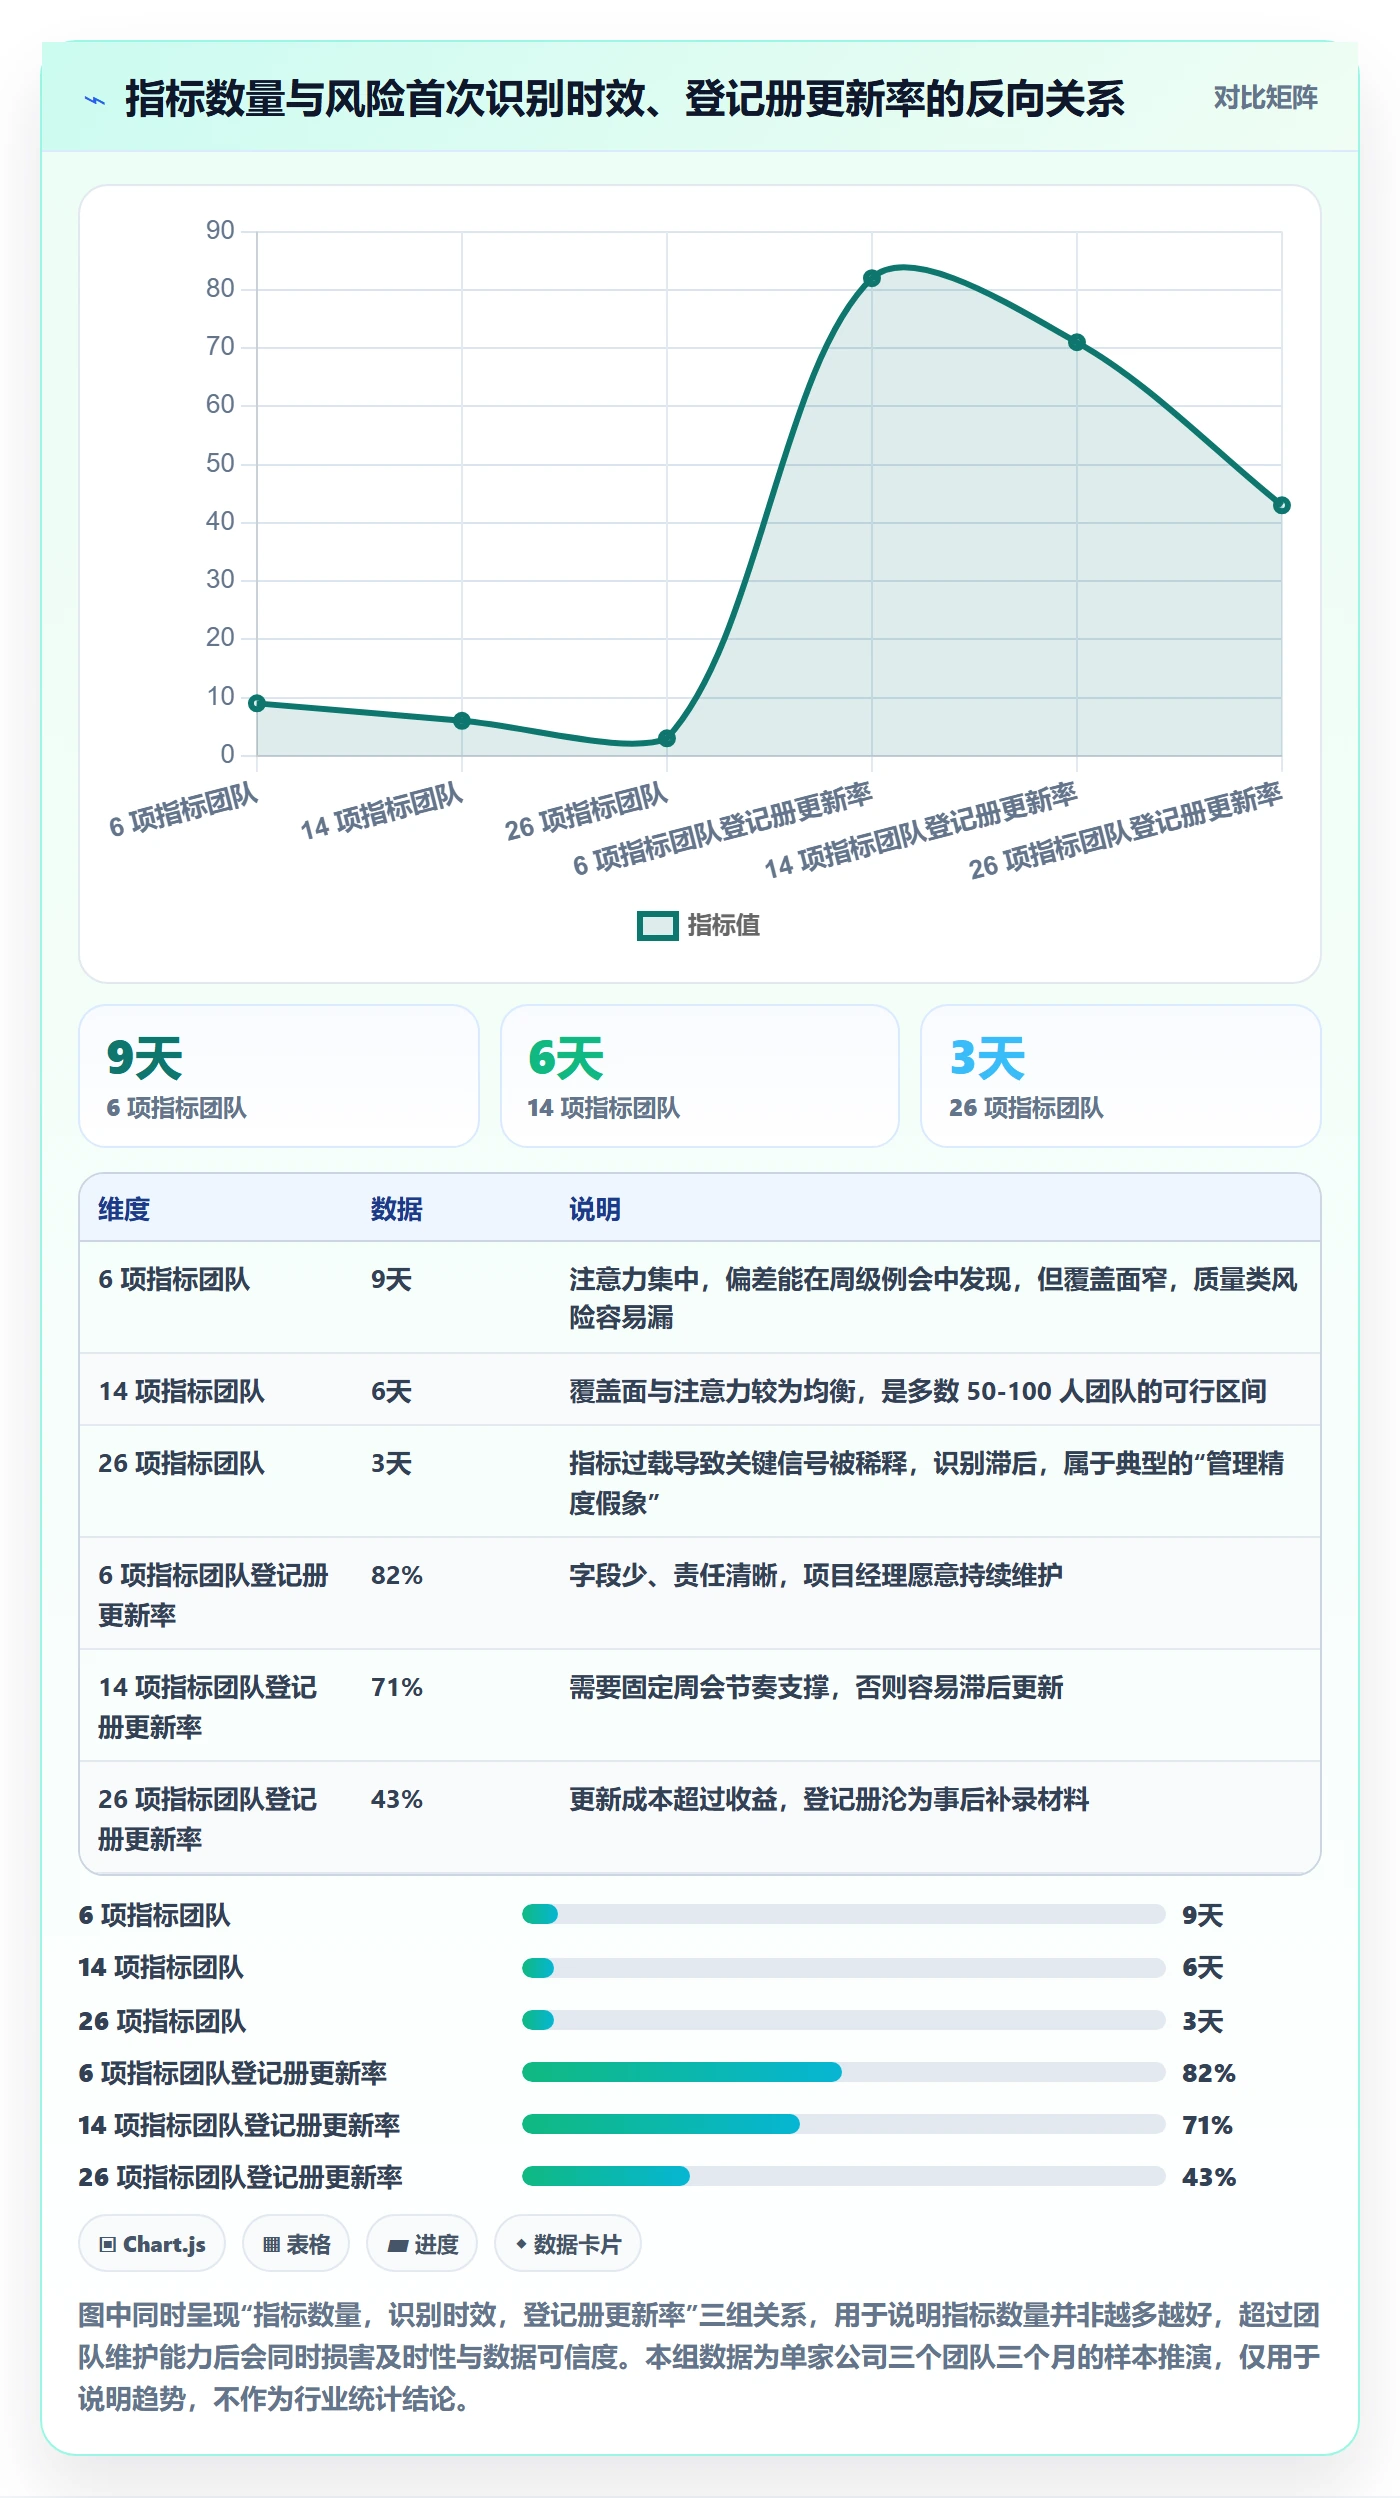Click the 数据卡片 tag chip
Viewport: 1400px width, 2498px height.
(568, 2244)
